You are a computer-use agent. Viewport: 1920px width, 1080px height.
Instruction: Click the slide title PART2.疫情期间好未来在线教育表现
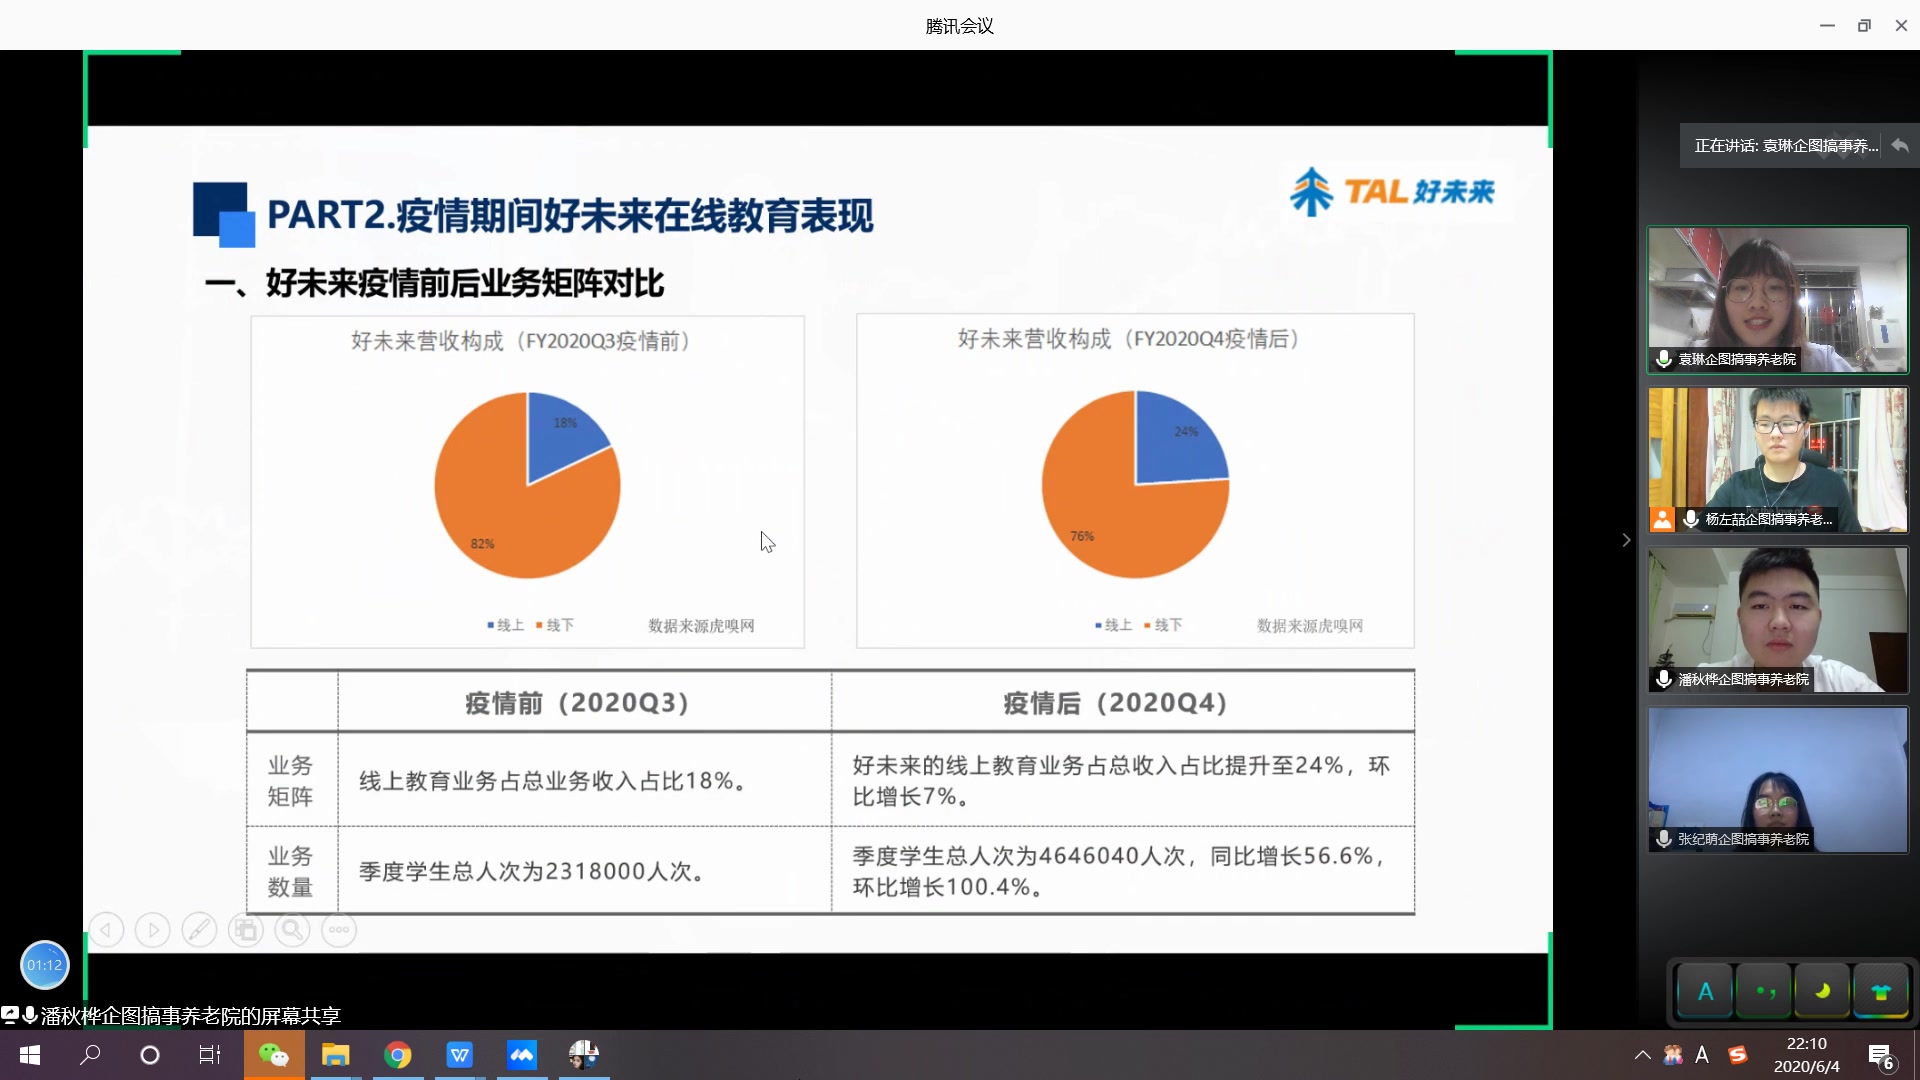pyautogui.click(x=570, y=215)
